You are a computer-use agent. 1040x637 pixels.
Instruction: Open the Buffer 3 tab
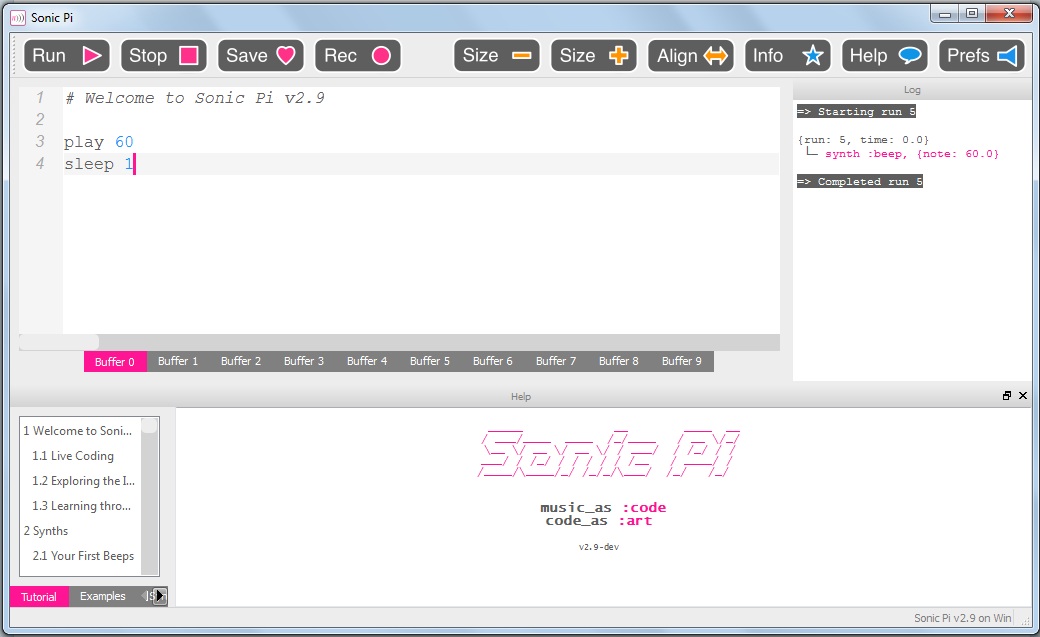tap(304, 361)
